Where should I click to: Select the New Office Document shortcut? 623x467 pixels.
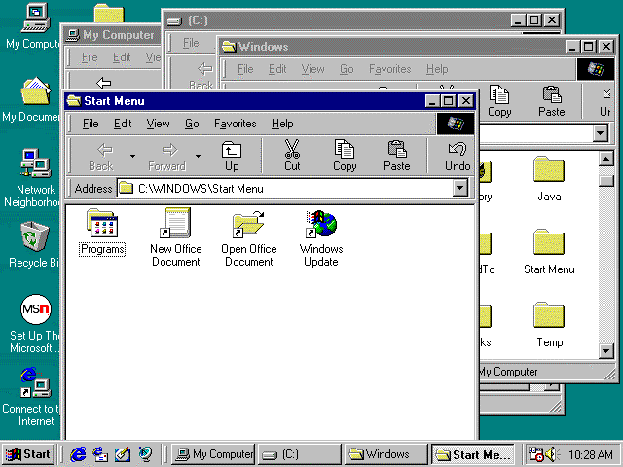click(176, 224)
